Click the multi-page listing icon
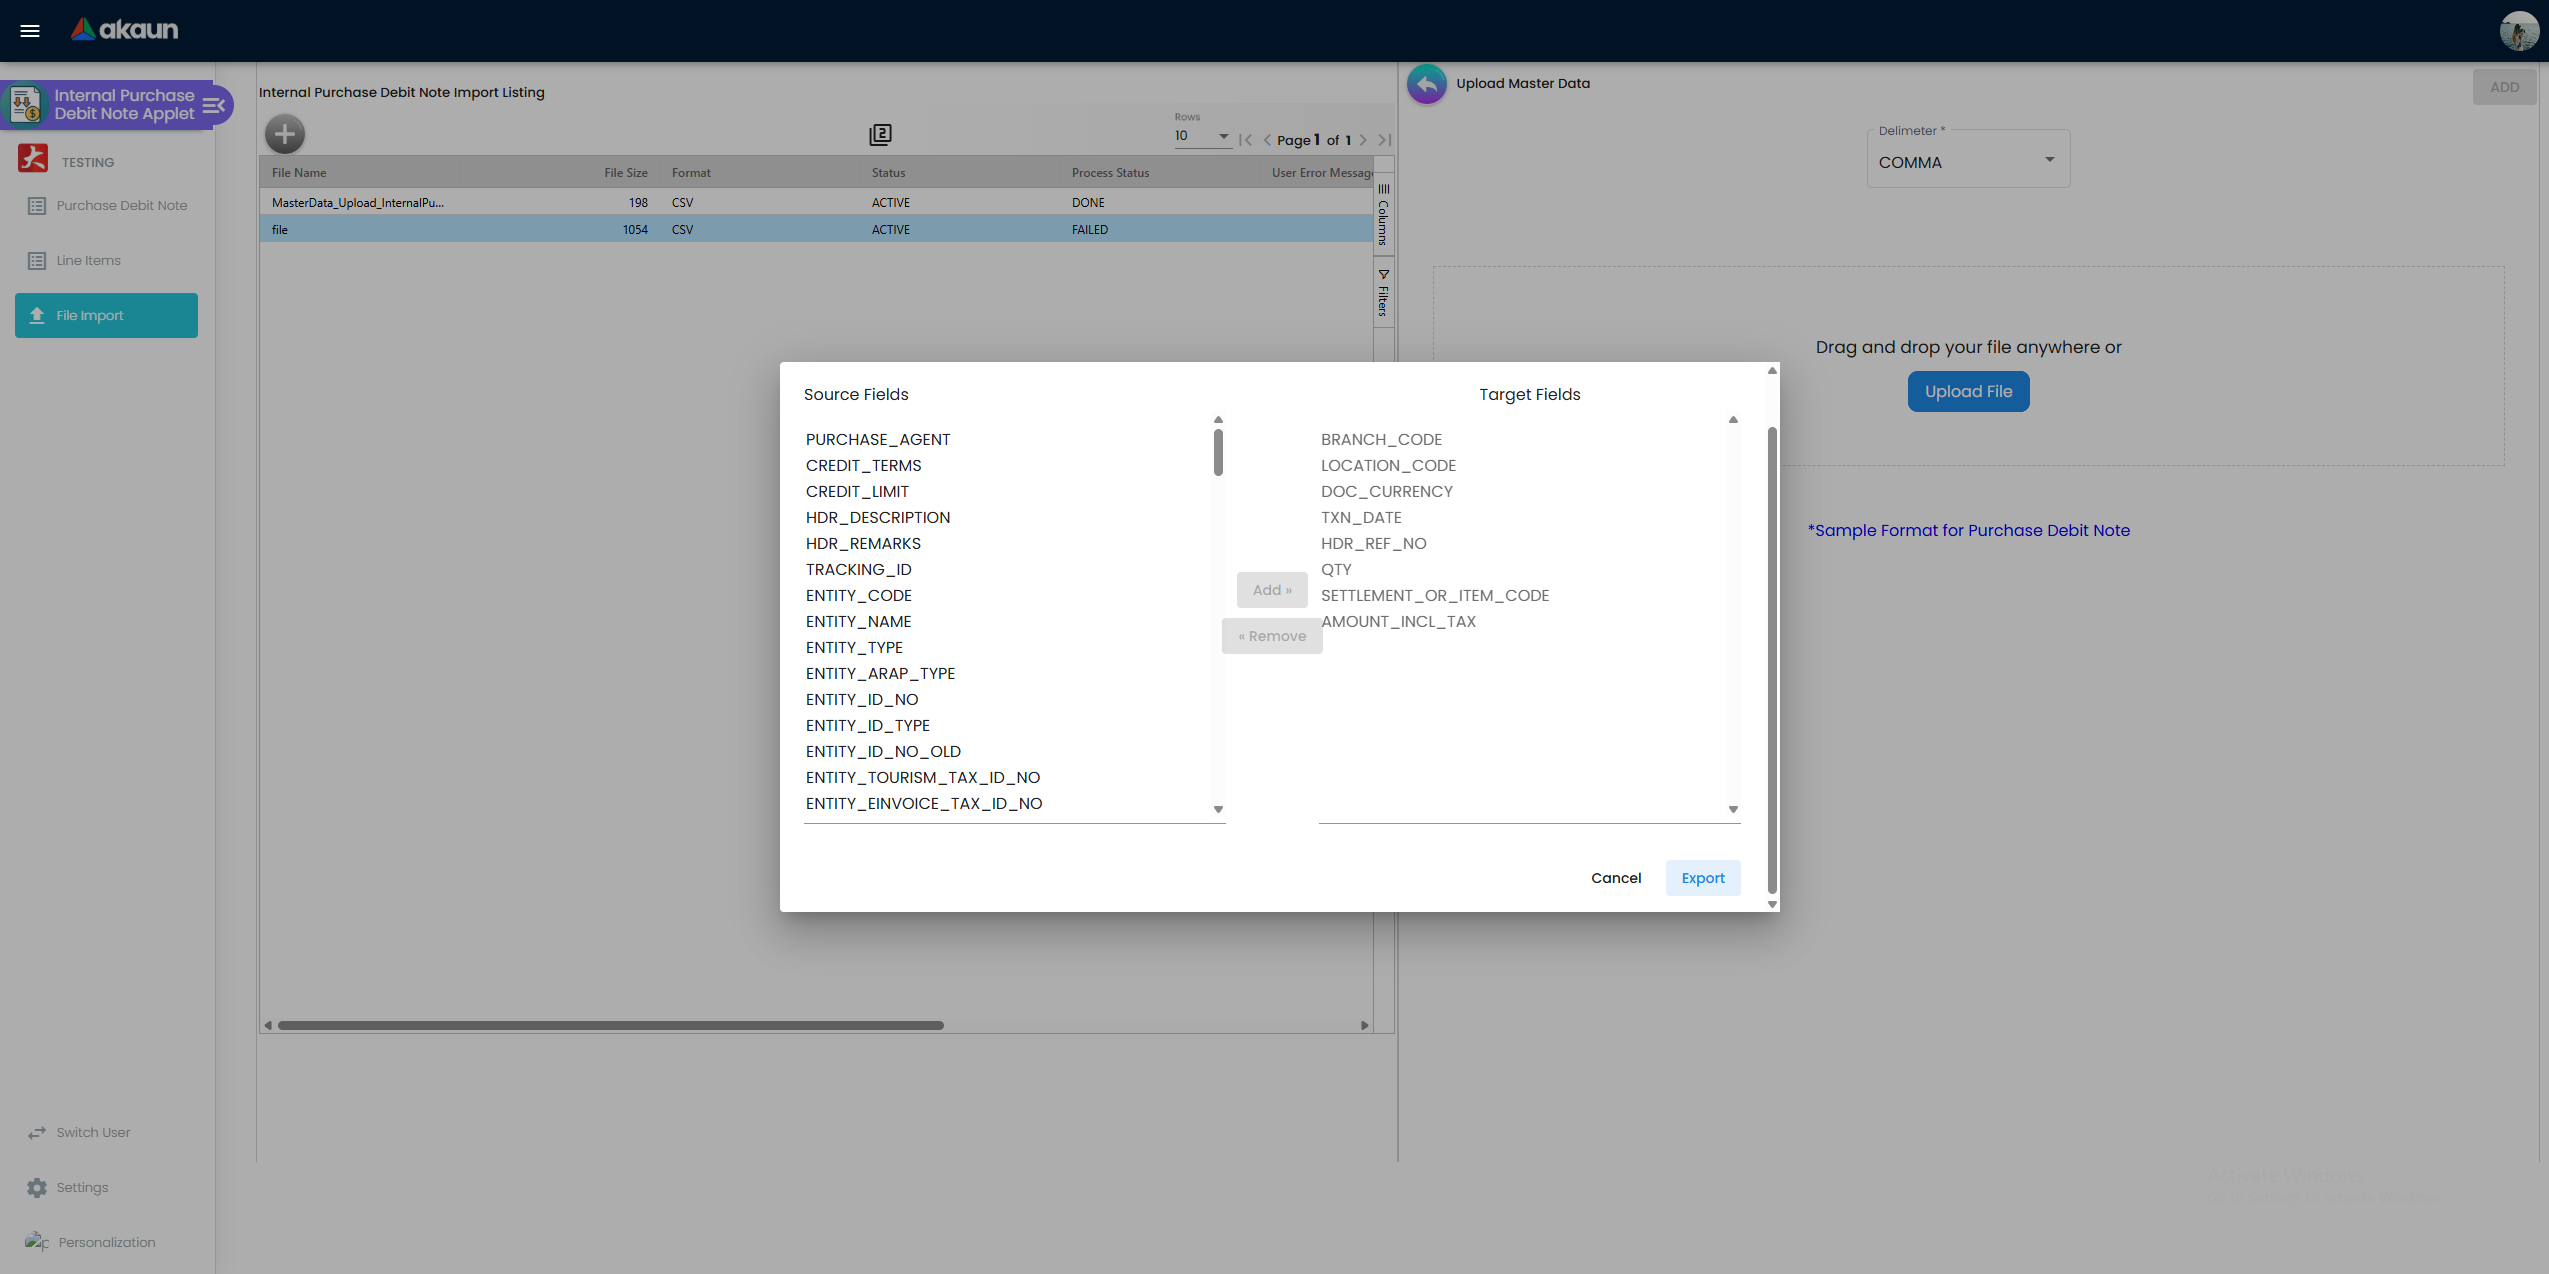The image size is (2549, 1274). pos(880,134)
